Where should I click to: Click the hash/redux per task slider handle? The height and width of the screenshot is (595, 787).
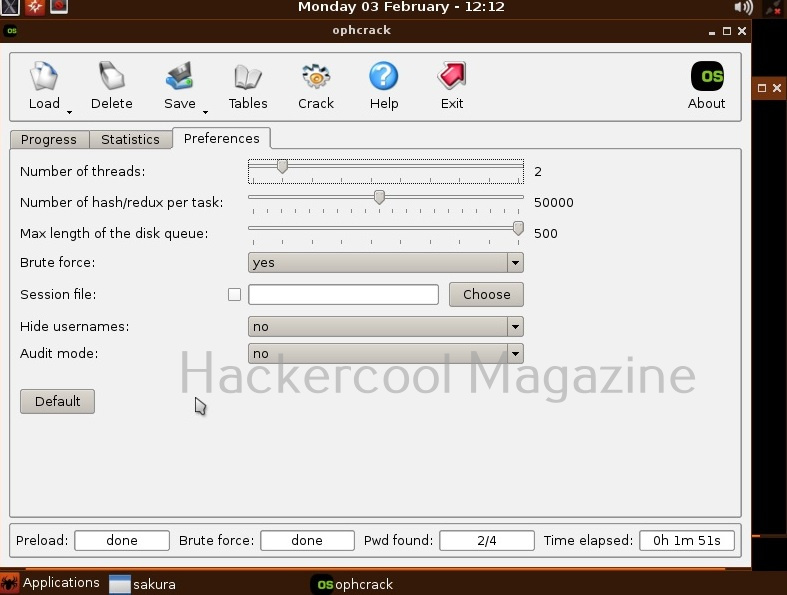[379, 197]
